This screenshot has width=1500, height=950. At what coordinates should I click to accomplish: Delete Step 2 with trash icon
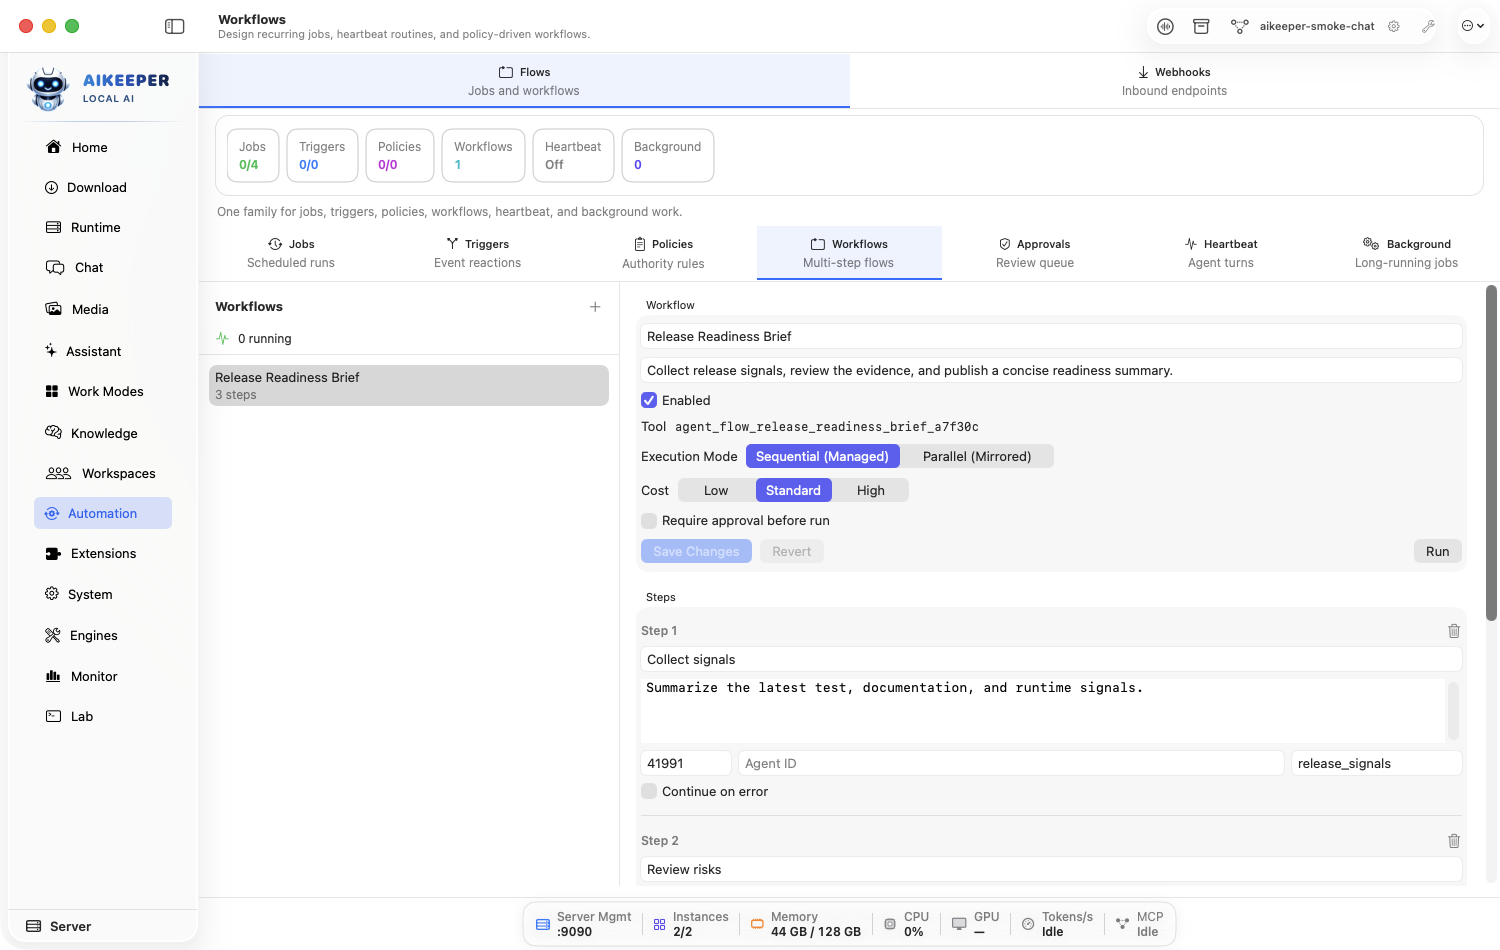1454,841
